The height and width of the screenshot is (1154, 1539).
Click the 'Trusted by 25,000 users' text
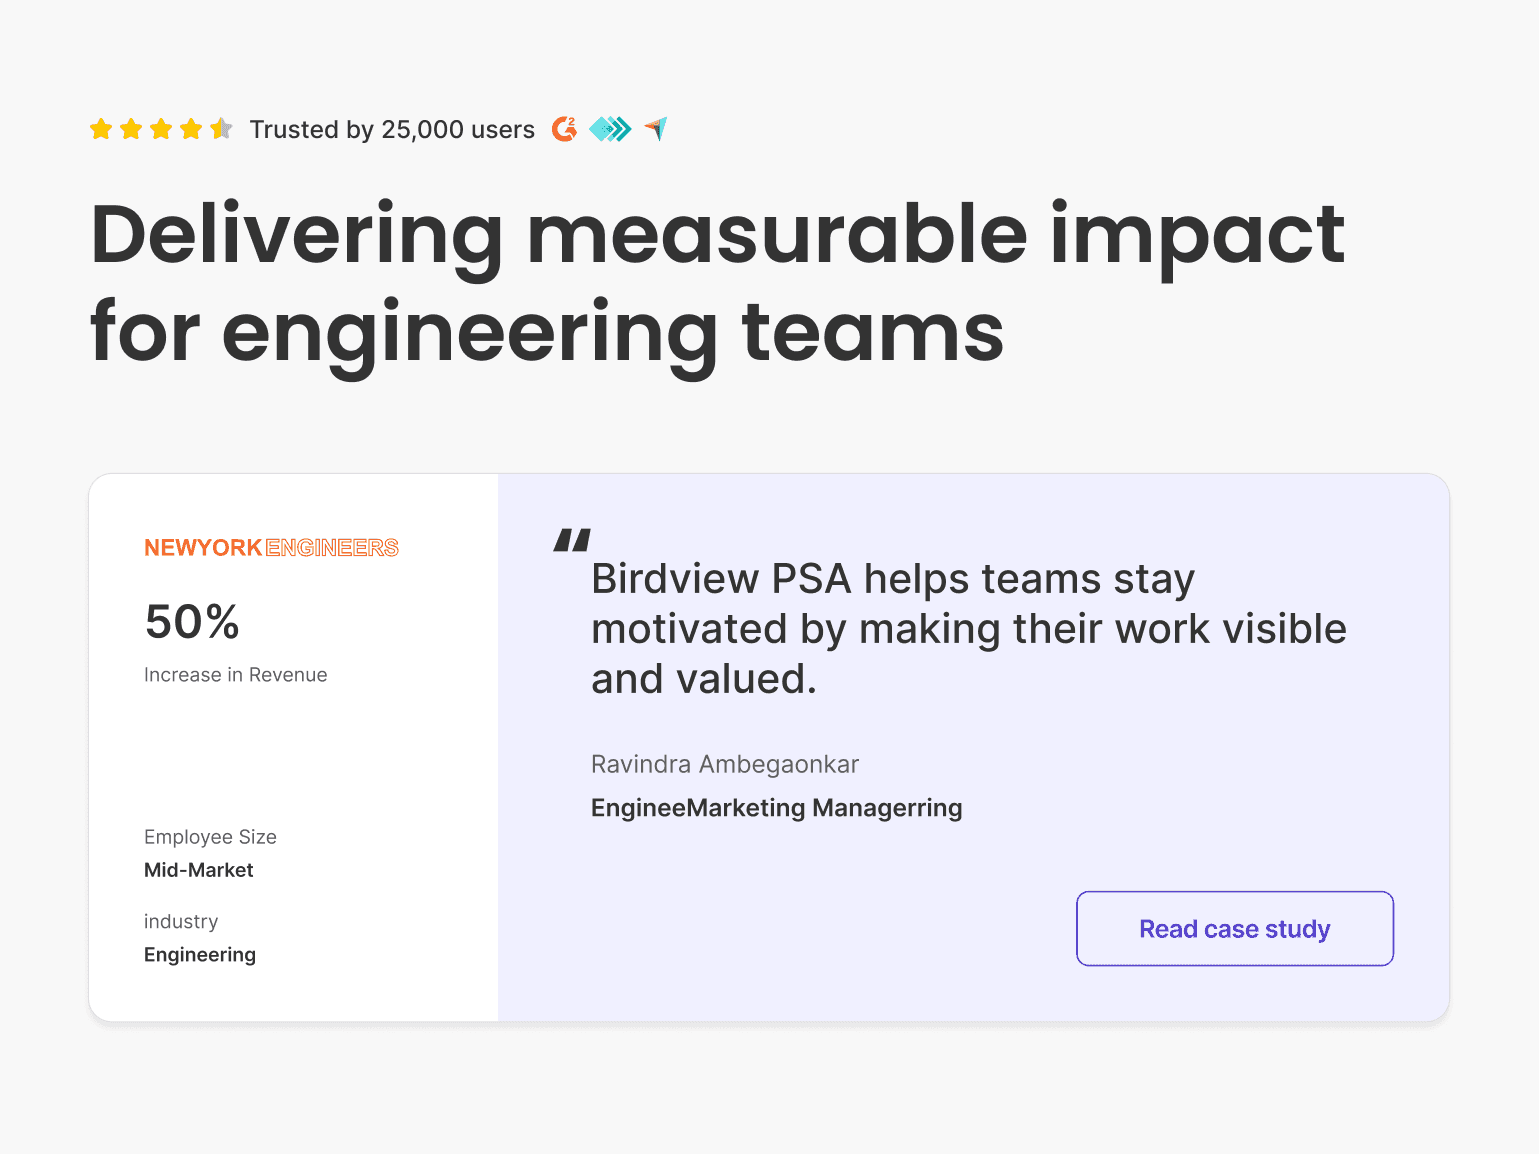[x=392, y=130]
